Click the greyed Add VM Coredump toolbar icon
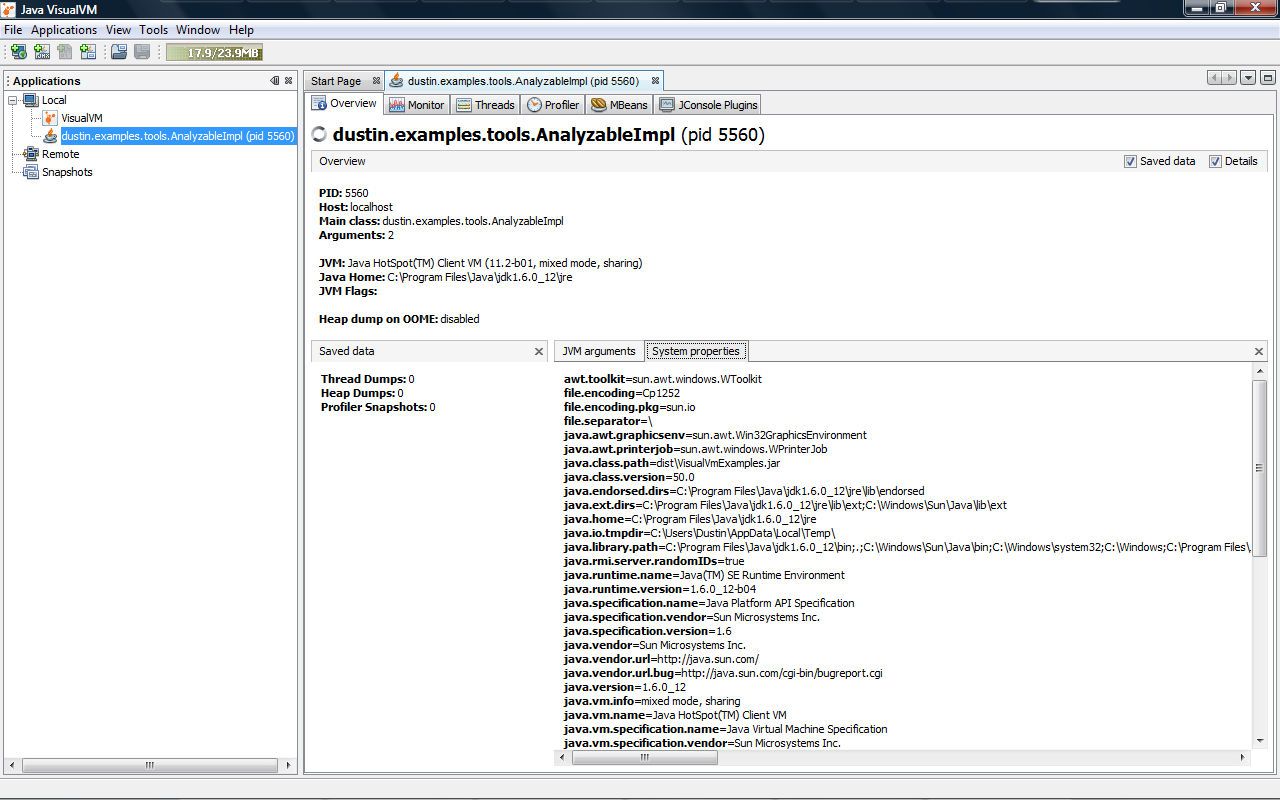The width and height of the screenshot is (1280, 800). click(65, 52)
